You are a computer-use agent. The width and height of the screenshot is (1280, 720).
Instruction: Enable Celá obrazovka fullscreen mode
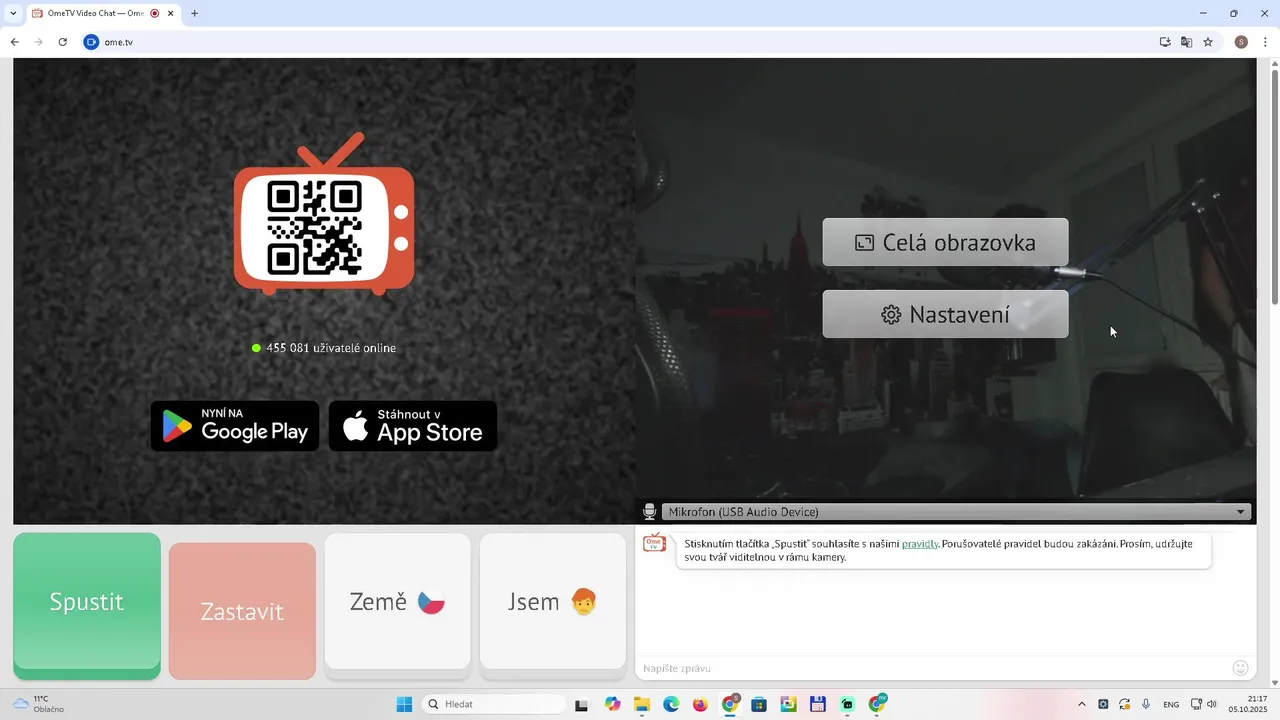[945, 242]
